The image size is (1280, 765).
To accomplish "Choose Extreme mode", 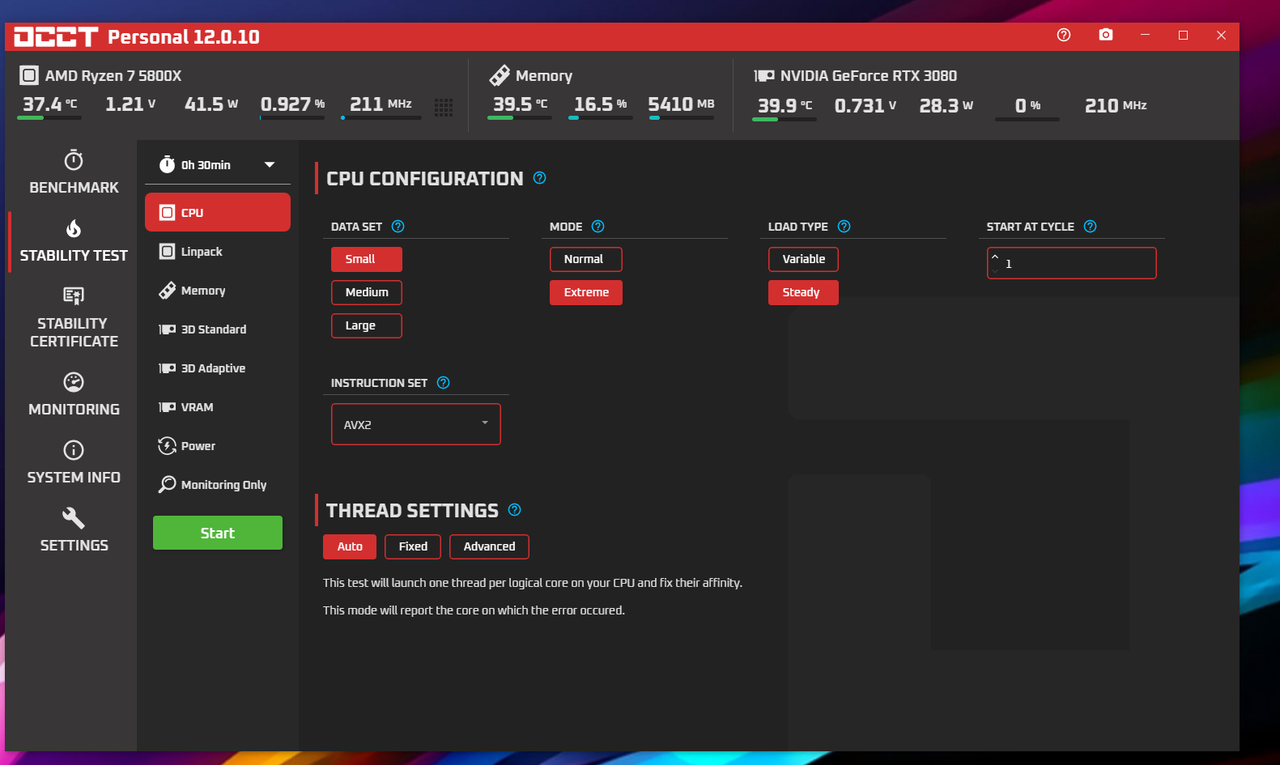I will point(586,292).
